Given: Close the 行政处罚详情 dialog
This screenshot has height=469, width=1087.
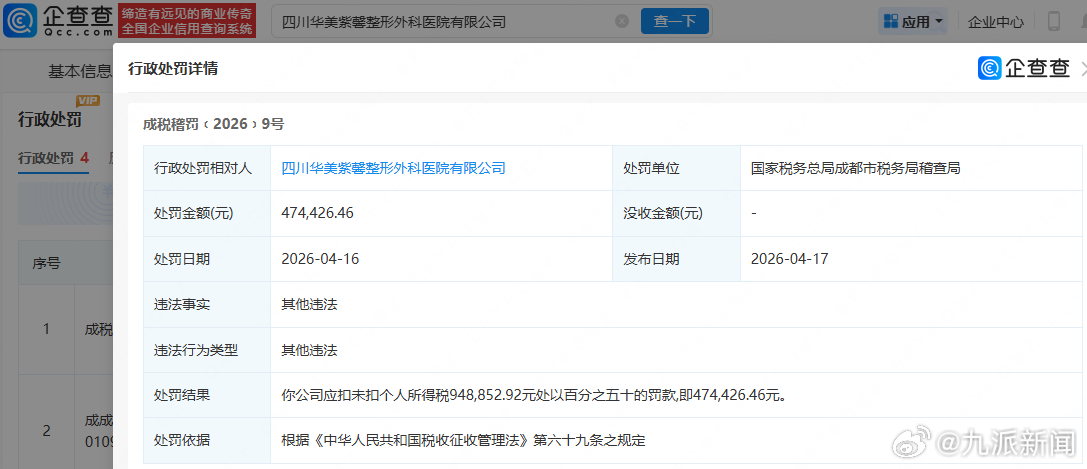Looking at the screenshot, I should pos(1083,68).
